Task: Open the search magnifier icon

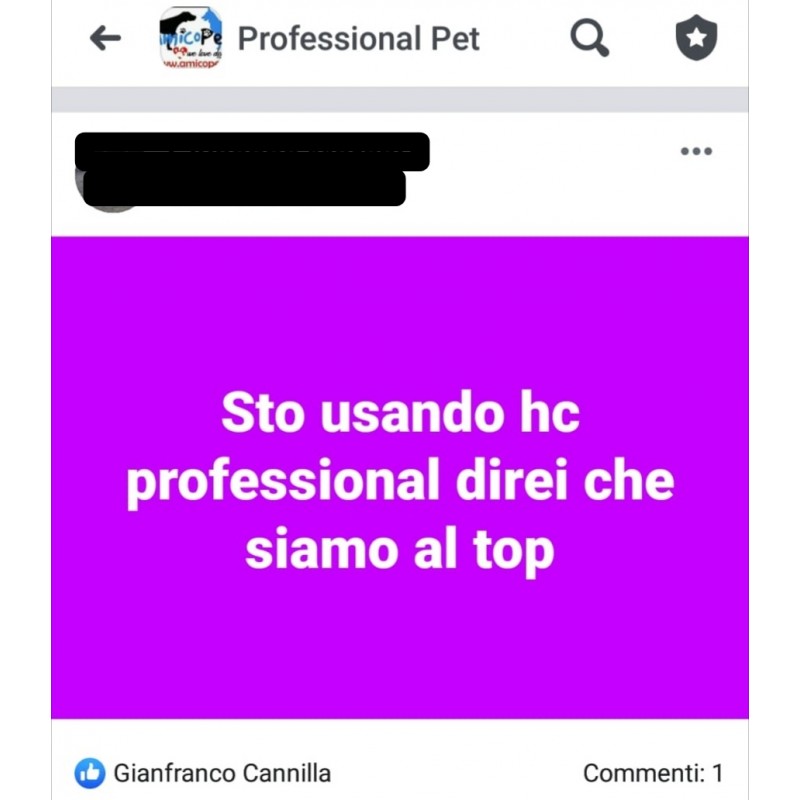Action: click(x=589, y=38)
